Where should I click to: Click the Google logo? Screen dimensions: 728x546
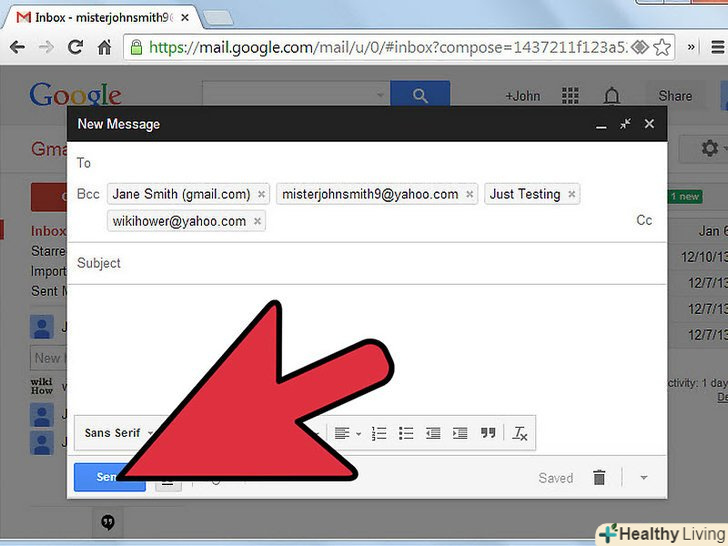pos(76,94)
